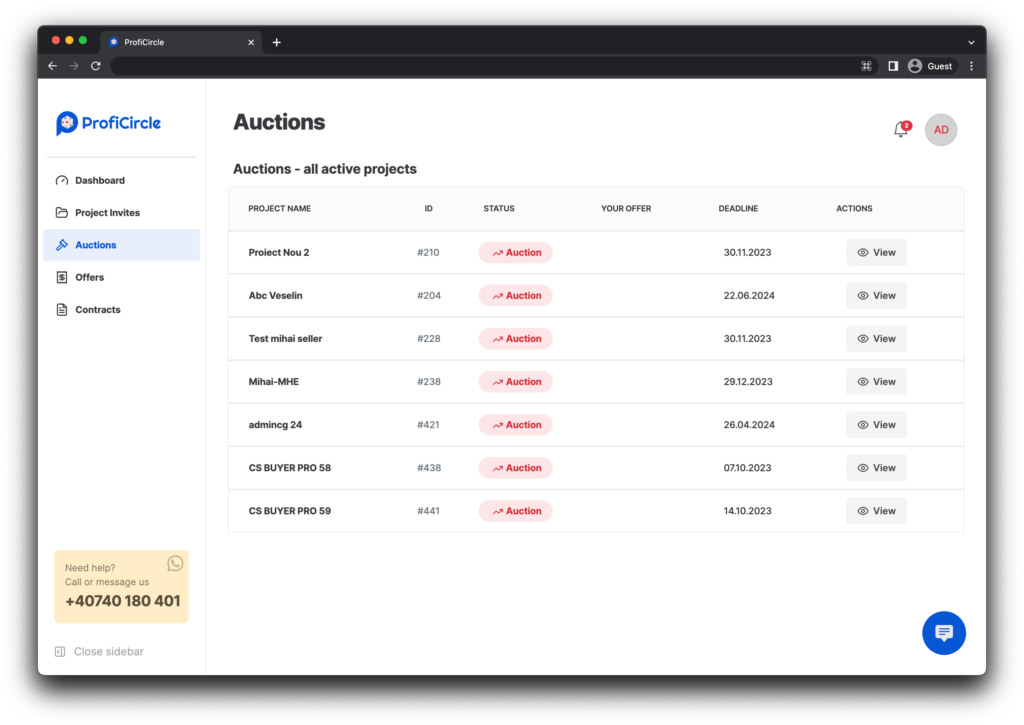Image resolution: width=1024 pixels, height=725 pixels.
Task: View the Mihai-MHE auction
Action: pyautogui.click(x=876, y=381)
